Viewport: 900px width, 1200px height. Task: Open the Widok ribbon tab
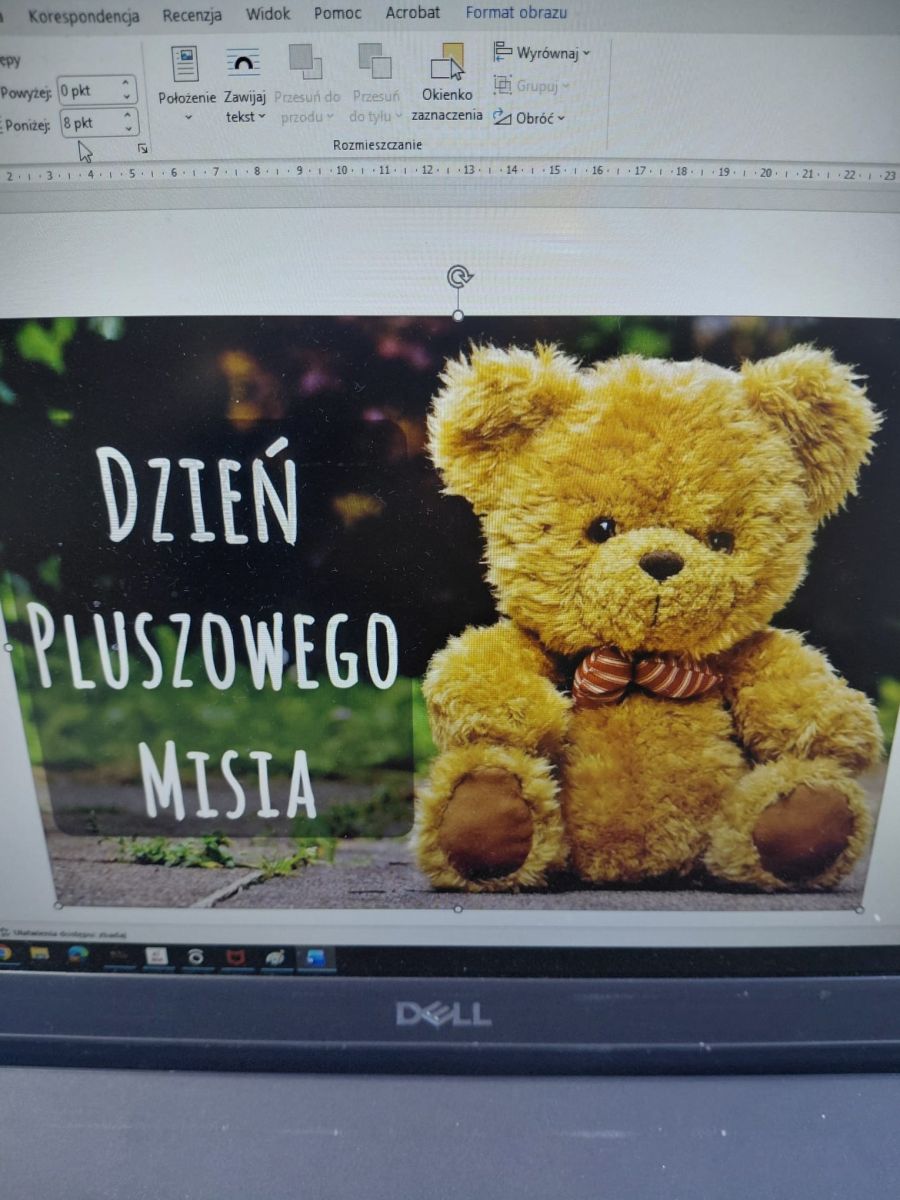coord(267,14)
